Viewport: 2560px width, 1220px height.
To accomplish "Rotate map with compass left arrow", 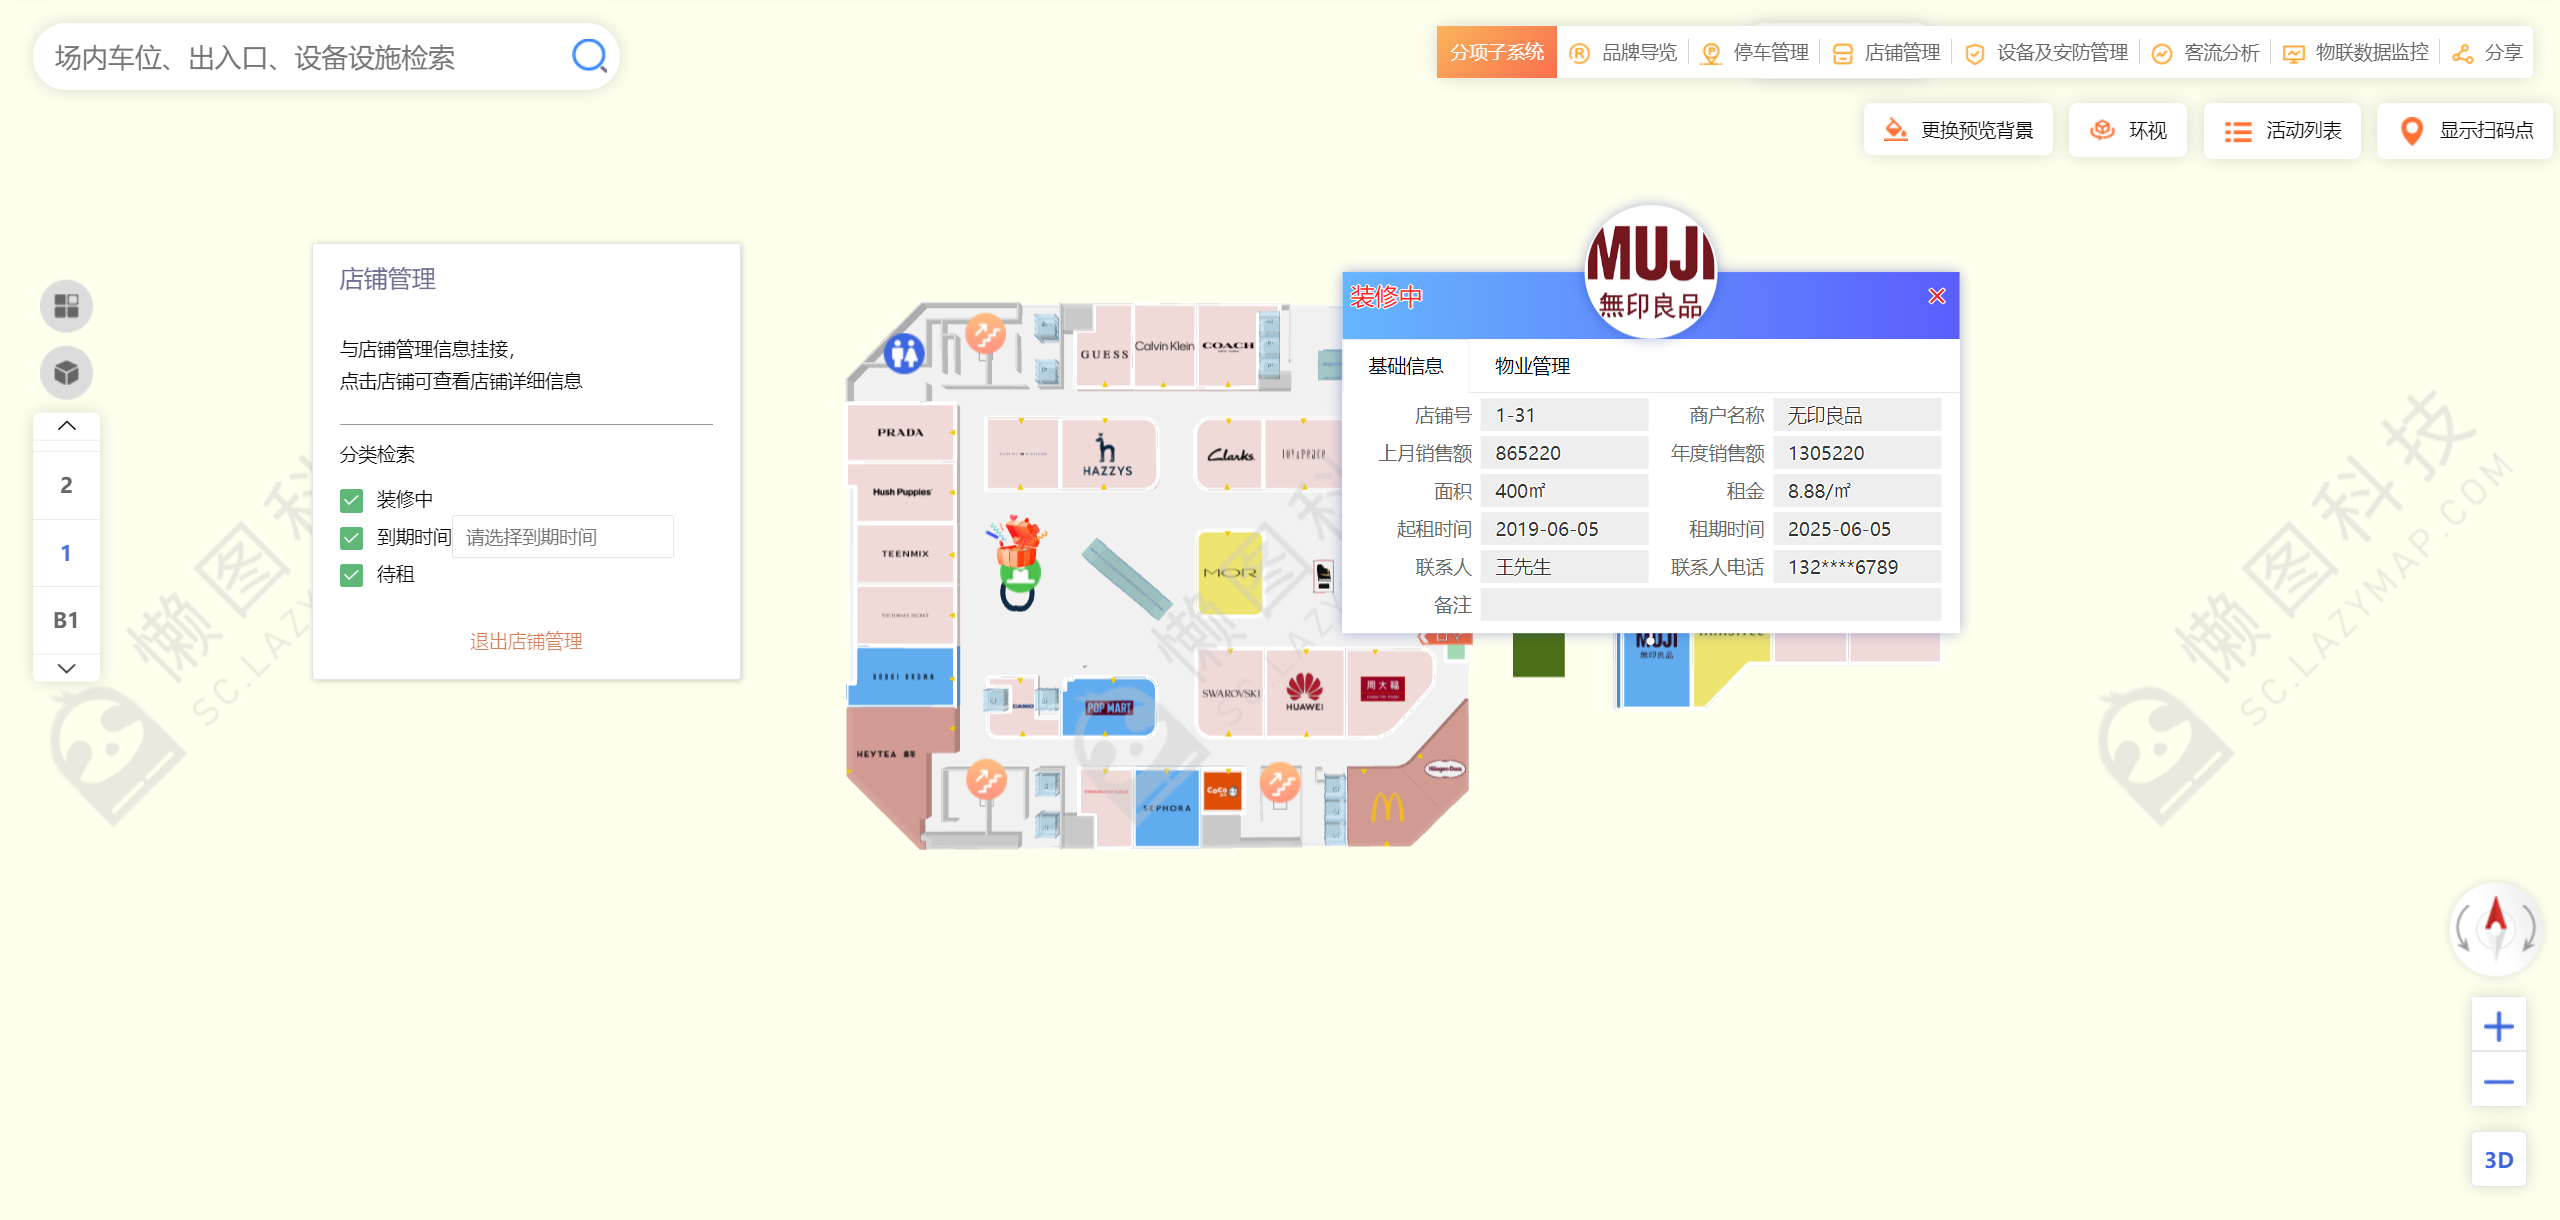I will (x=2463, y=928).
